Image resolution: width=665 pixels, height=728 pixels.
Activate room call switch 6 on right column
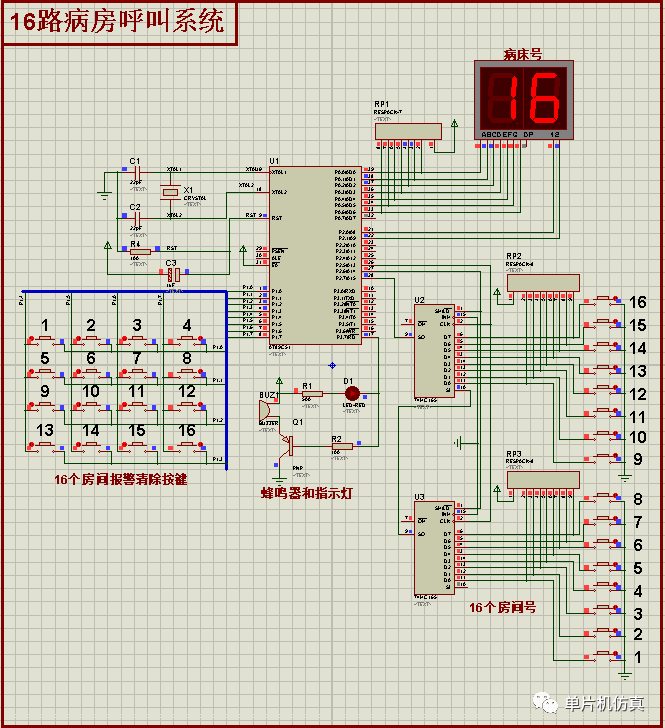pos(603,543)
